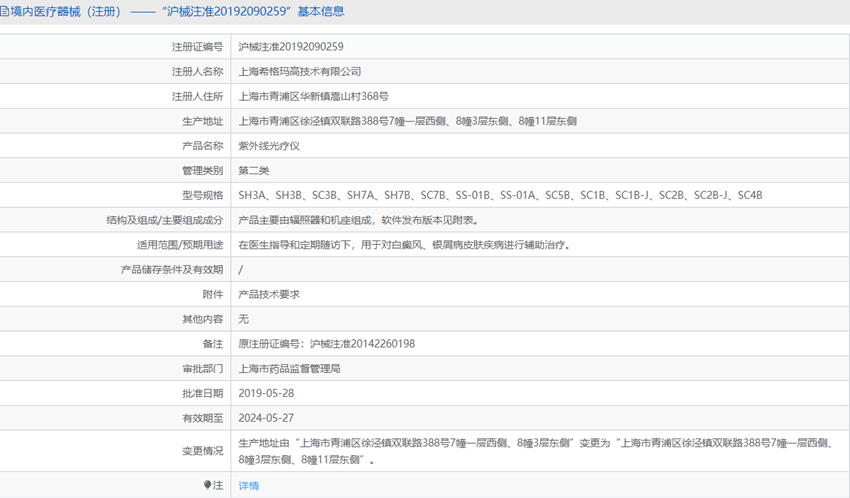Click the 注册人名称 row label
This screenshot has width=850, height=498.
pyautogui.click(x=197, y=72)
